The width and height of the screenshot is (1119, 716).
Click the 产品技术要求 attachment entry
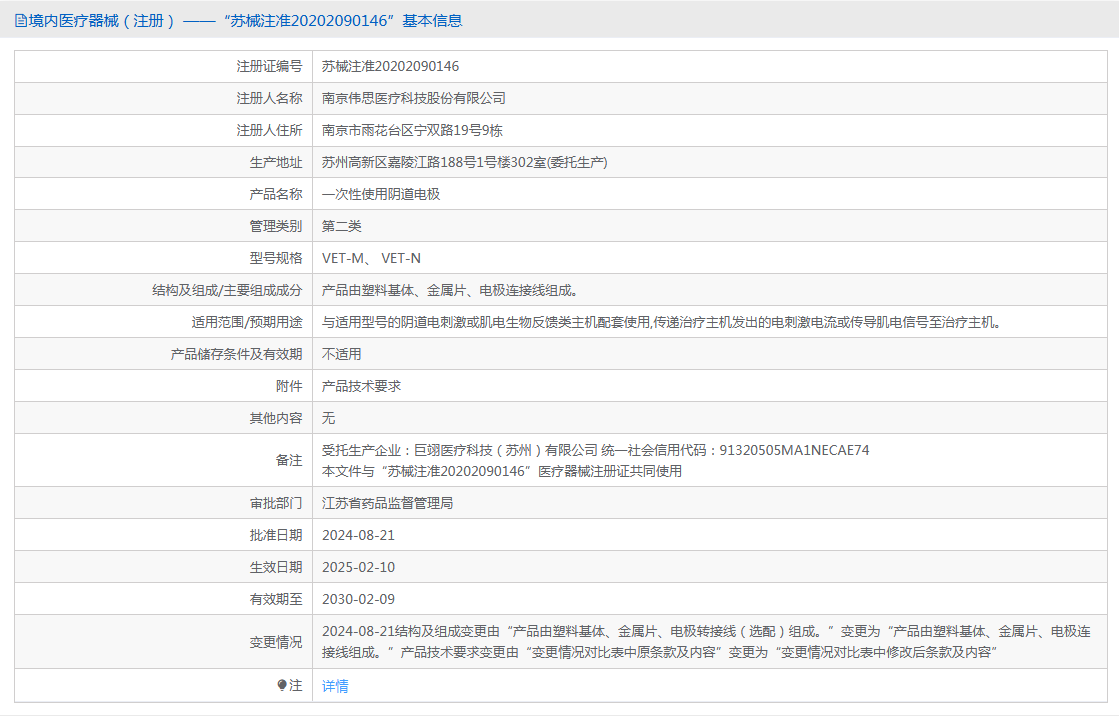click(361, 386)
